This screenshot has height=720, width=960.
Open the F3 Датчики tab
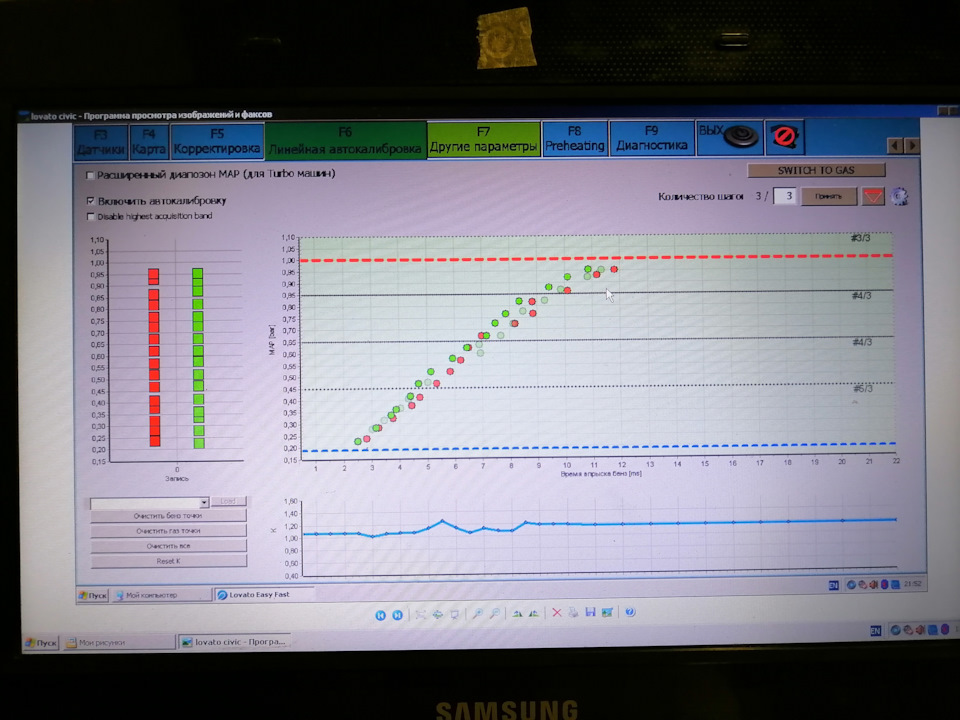point(101,141)
